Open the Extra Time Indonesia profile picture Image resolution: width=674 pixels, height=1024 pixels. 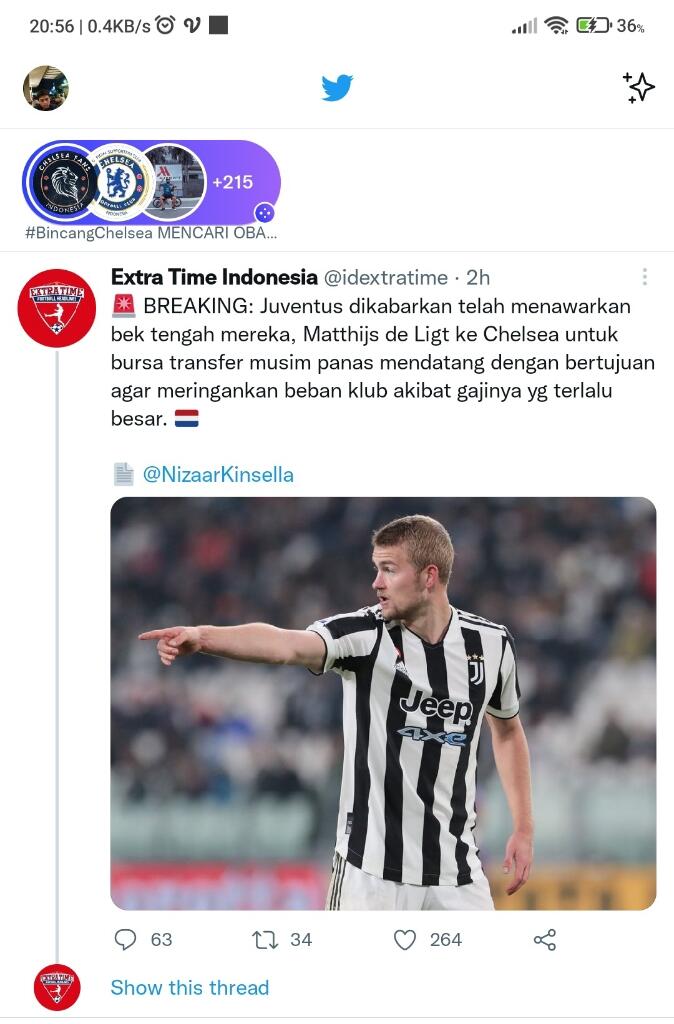(x=57, y=308)
